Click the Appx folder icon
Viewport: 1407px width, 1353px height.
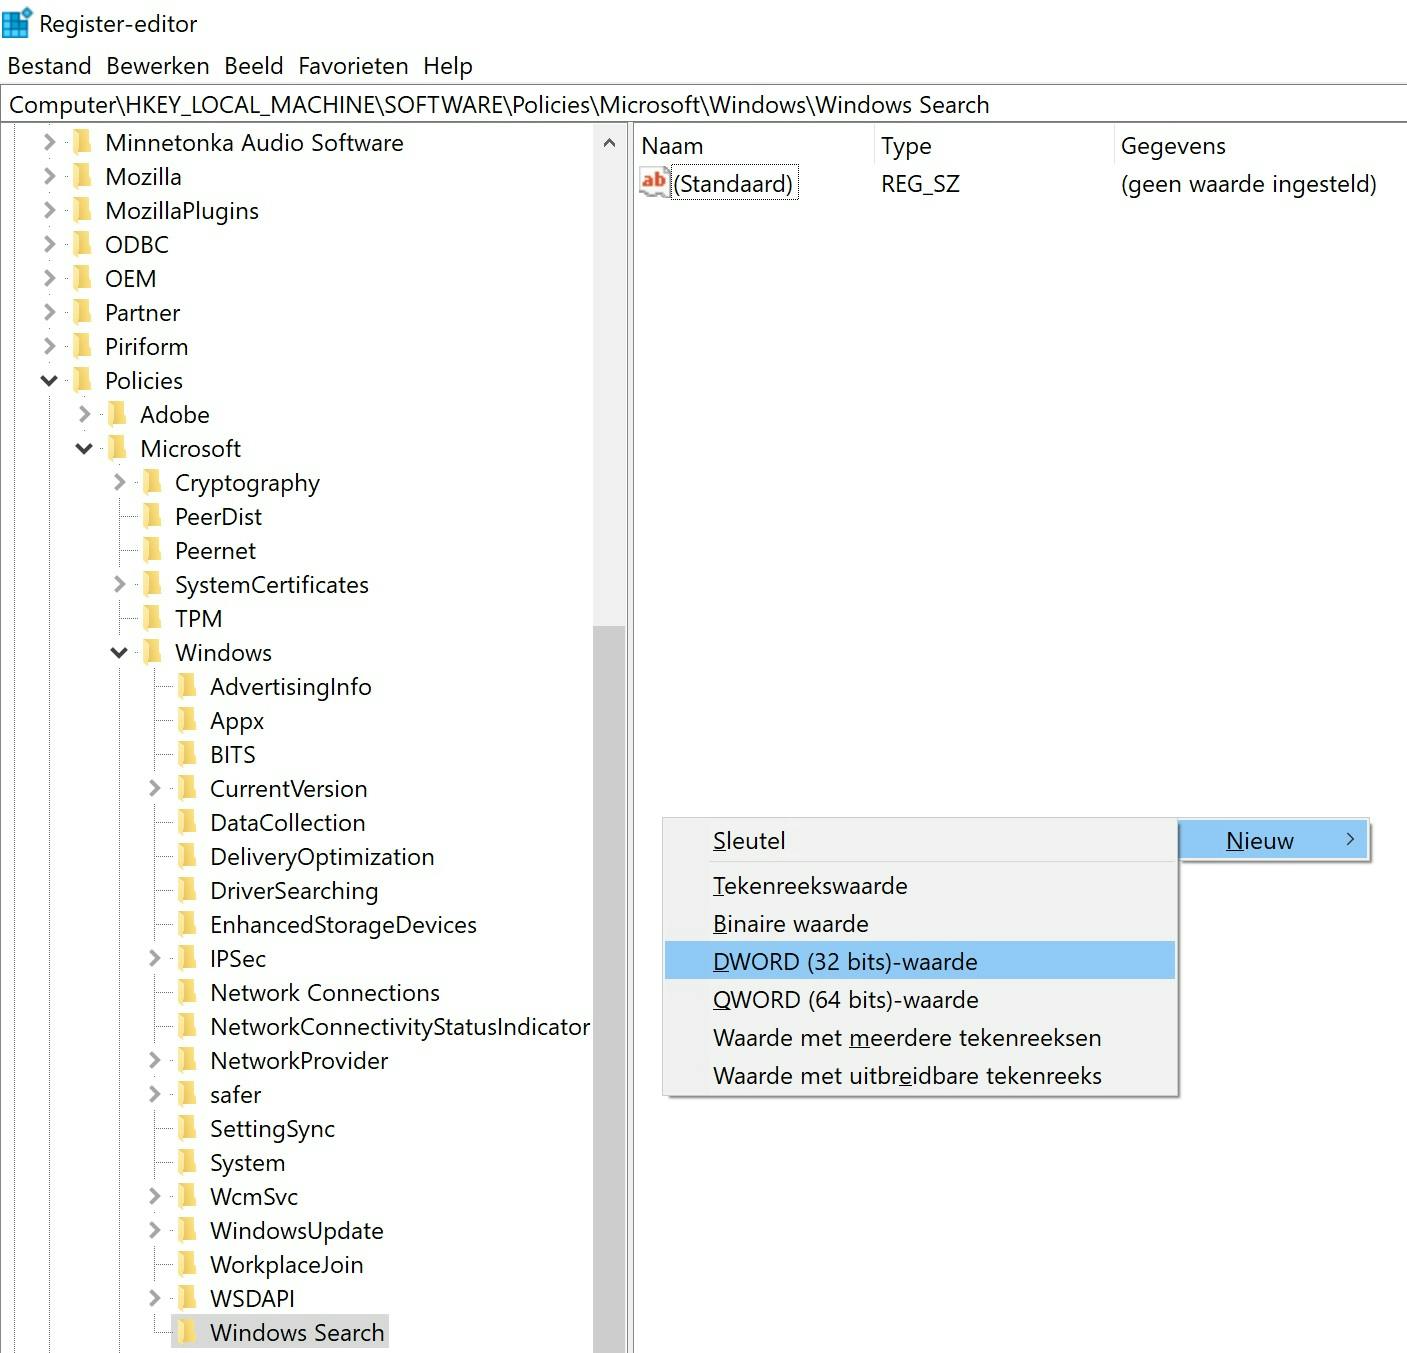[x=188, y=720]
